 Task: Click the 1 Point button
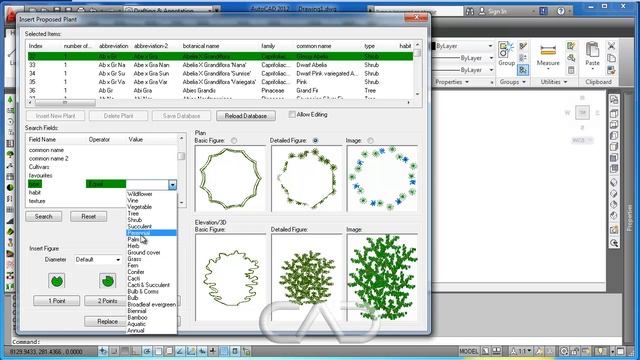57,301
